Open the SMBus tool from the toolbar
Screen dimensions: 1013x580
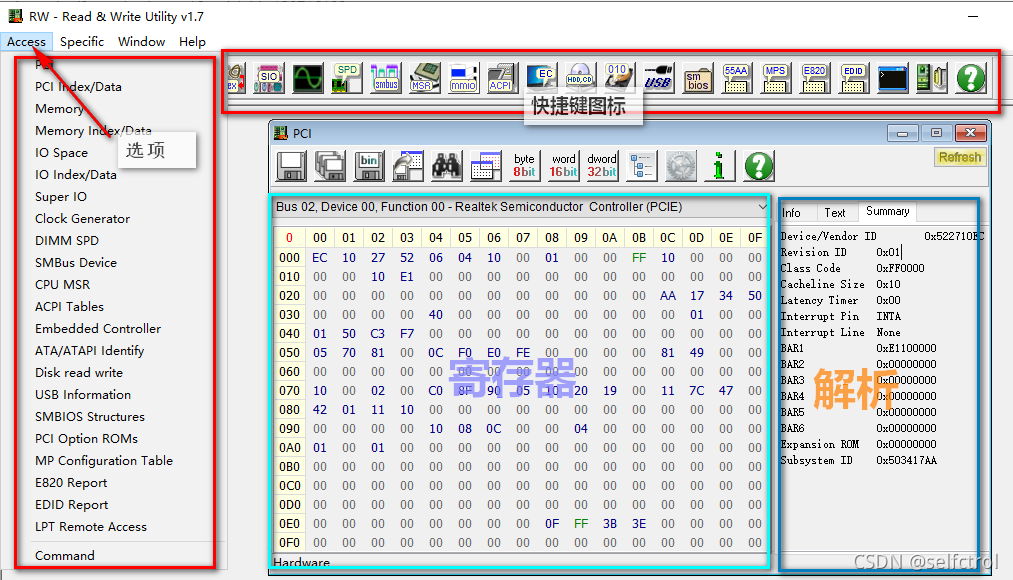point(385,78)
